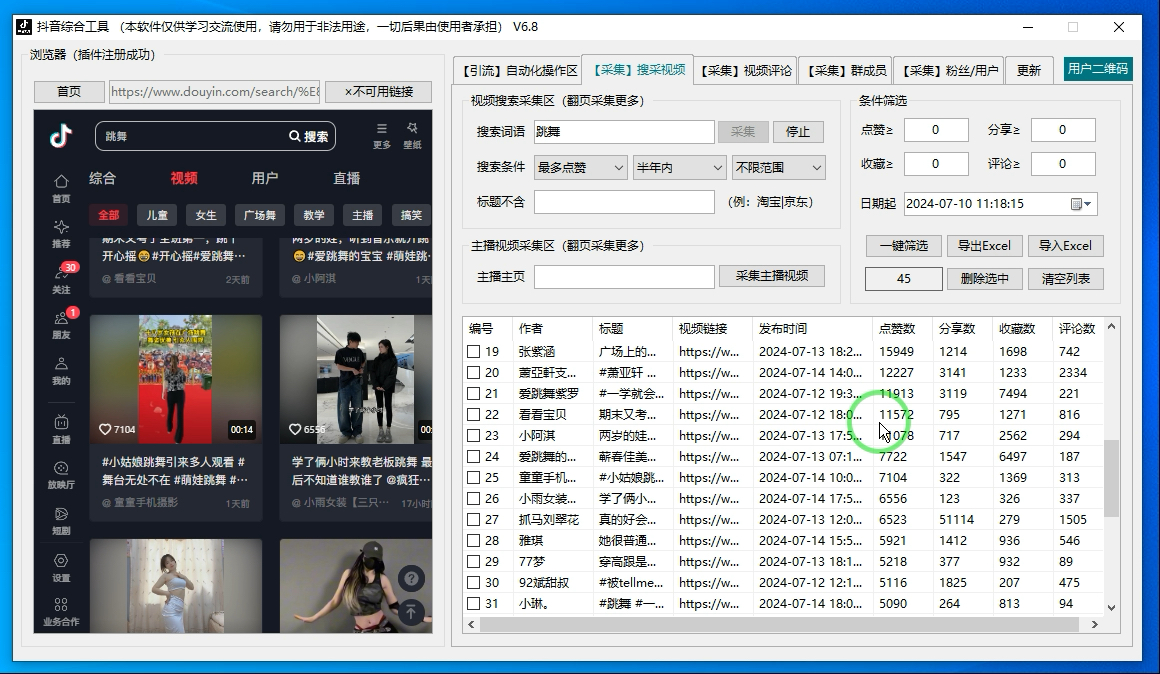Click the horizontal scrollbar of the results table

tap(779, 624)
